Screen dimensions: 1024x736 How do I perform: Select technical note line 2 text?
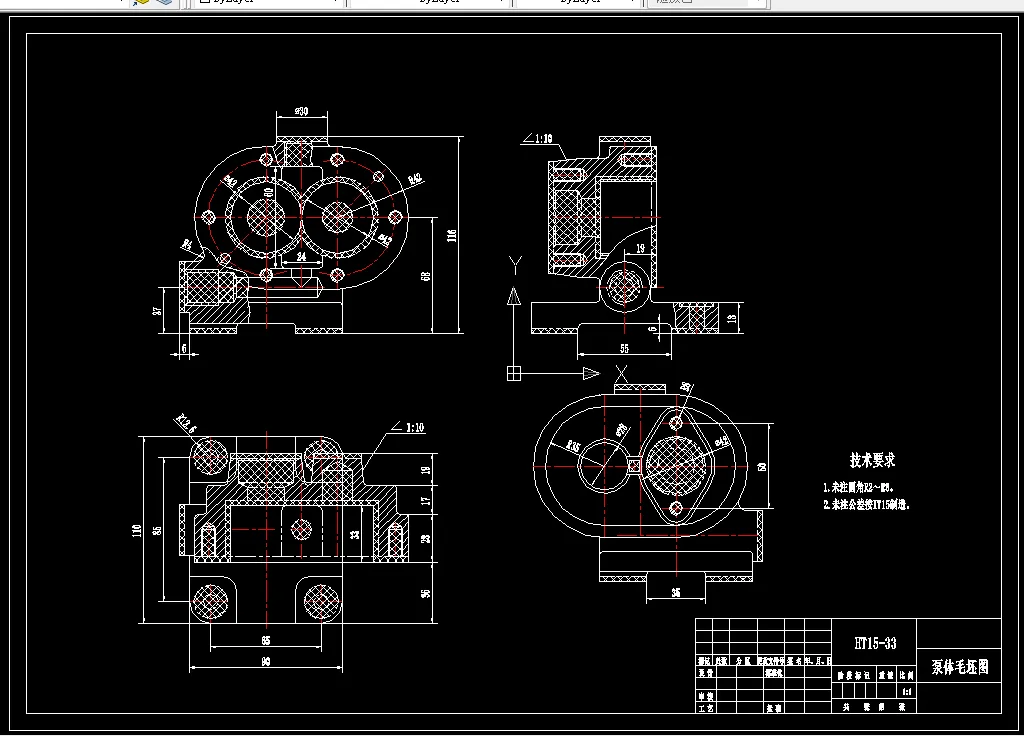click(x=867, y=504)
